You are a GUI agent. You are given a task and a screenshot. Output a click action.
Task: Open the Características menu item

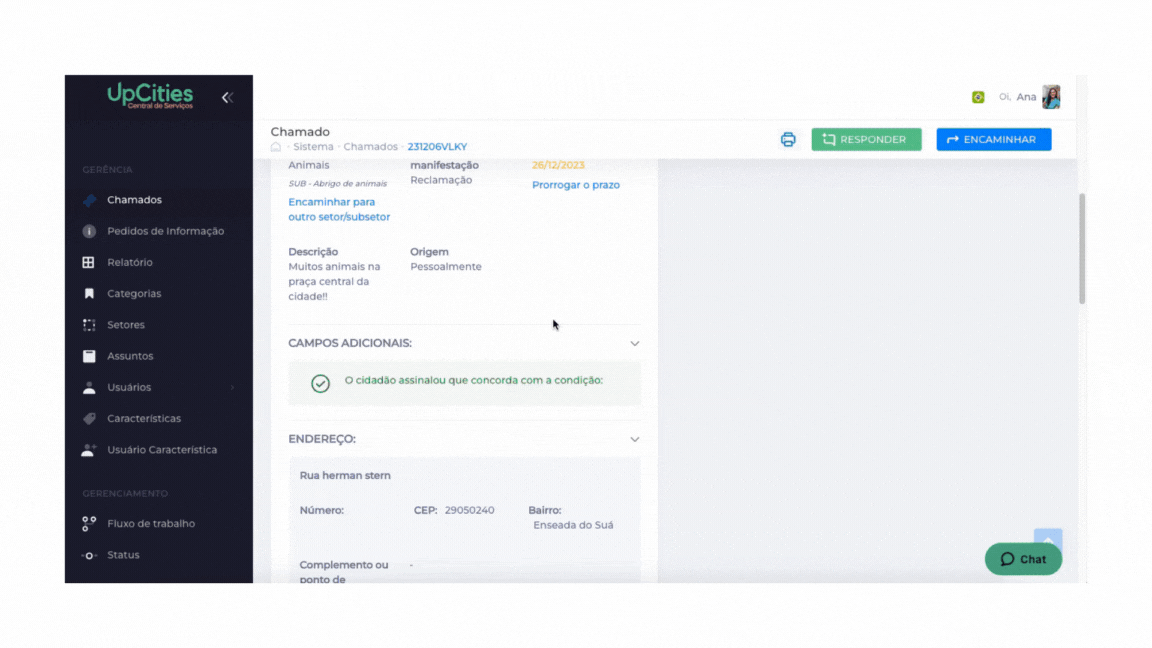pos(144,419)
